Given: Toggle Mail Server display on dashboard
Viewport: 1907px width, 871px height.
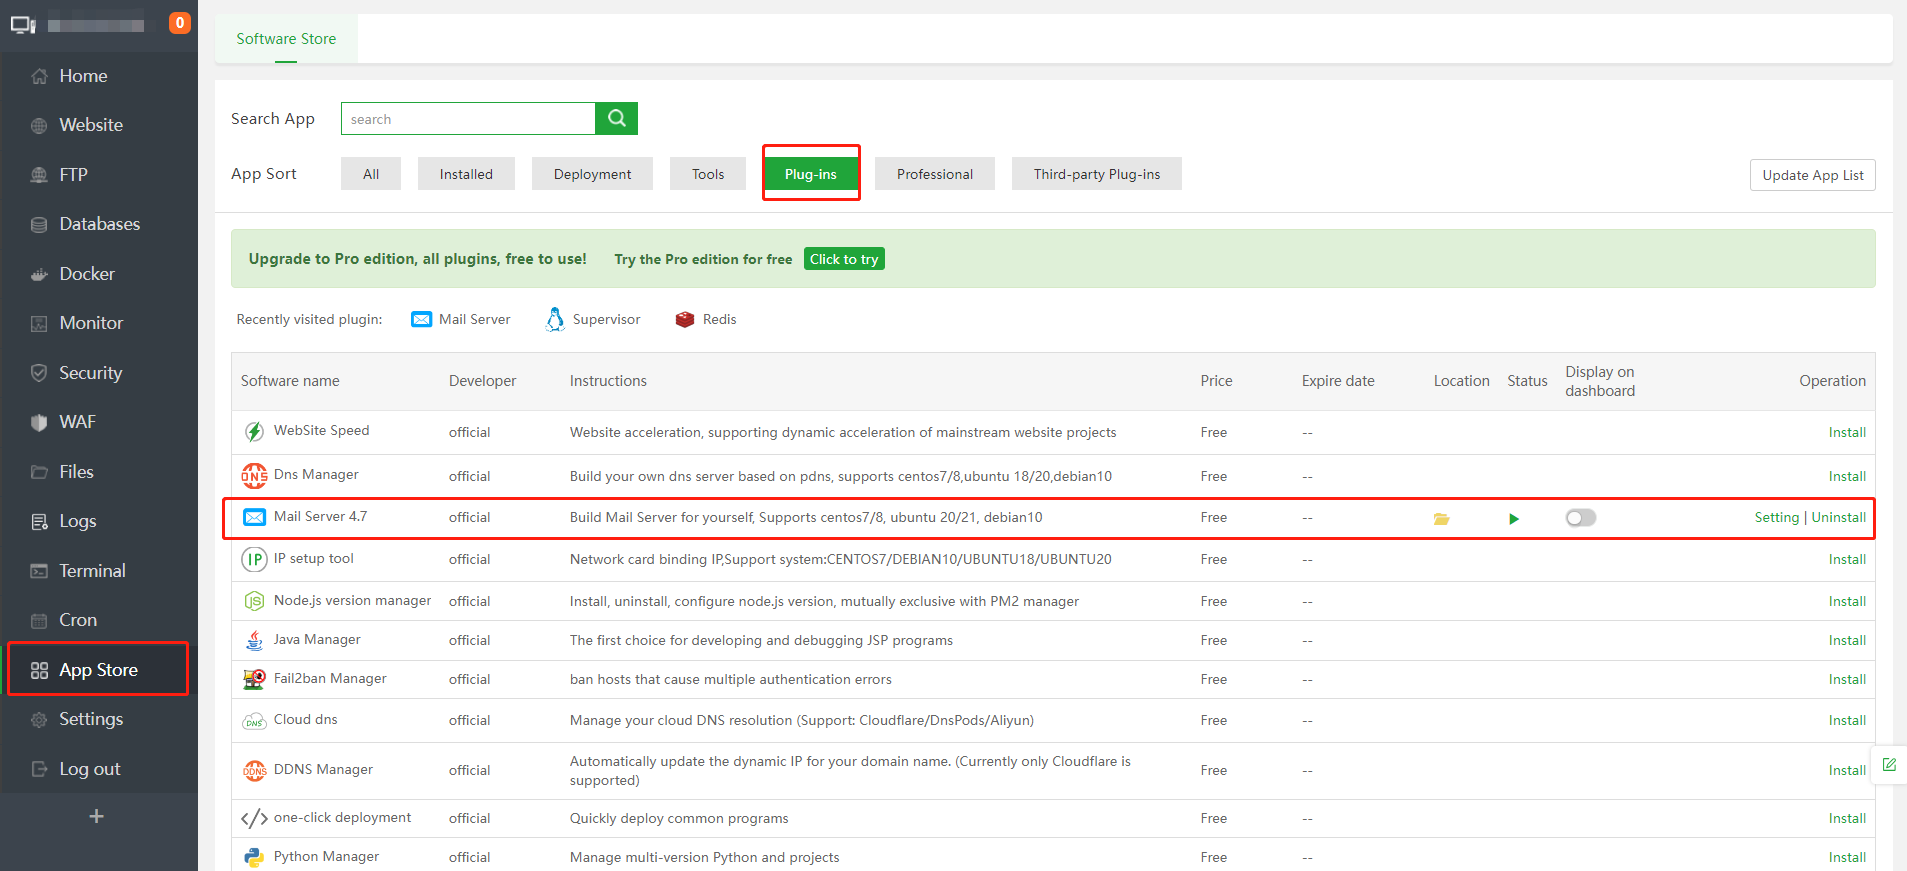Looking at the screenshot, I should pyautogui.click(x=1581, y=517).
